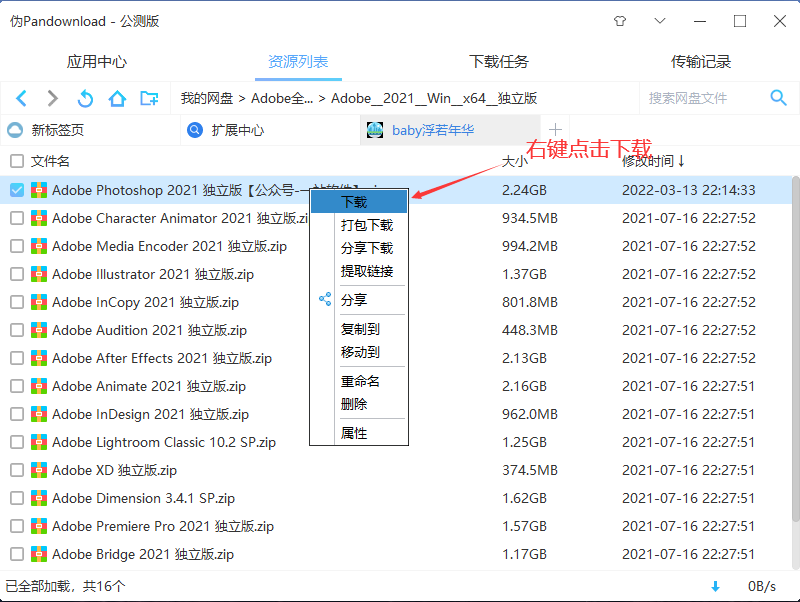Click zip icon of Adobe Bridge 2021
Image resolution: width=800 pixels, height=602 pixels.
point(39,554)
